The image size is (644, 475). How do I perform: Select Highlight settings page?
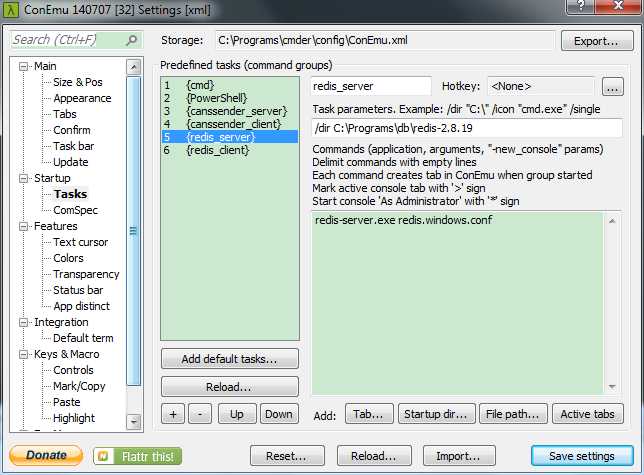[74, 418]
